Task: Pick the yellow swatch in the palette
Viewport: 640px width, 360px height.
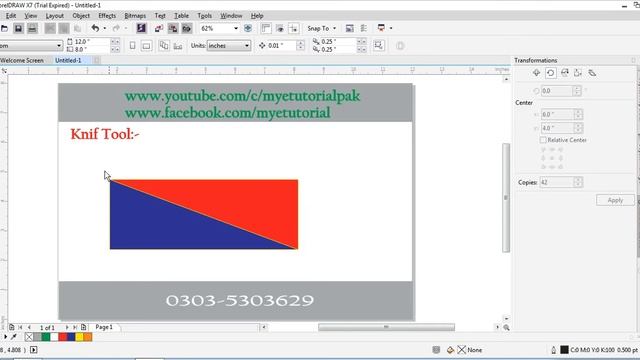Action: [79, 337]
